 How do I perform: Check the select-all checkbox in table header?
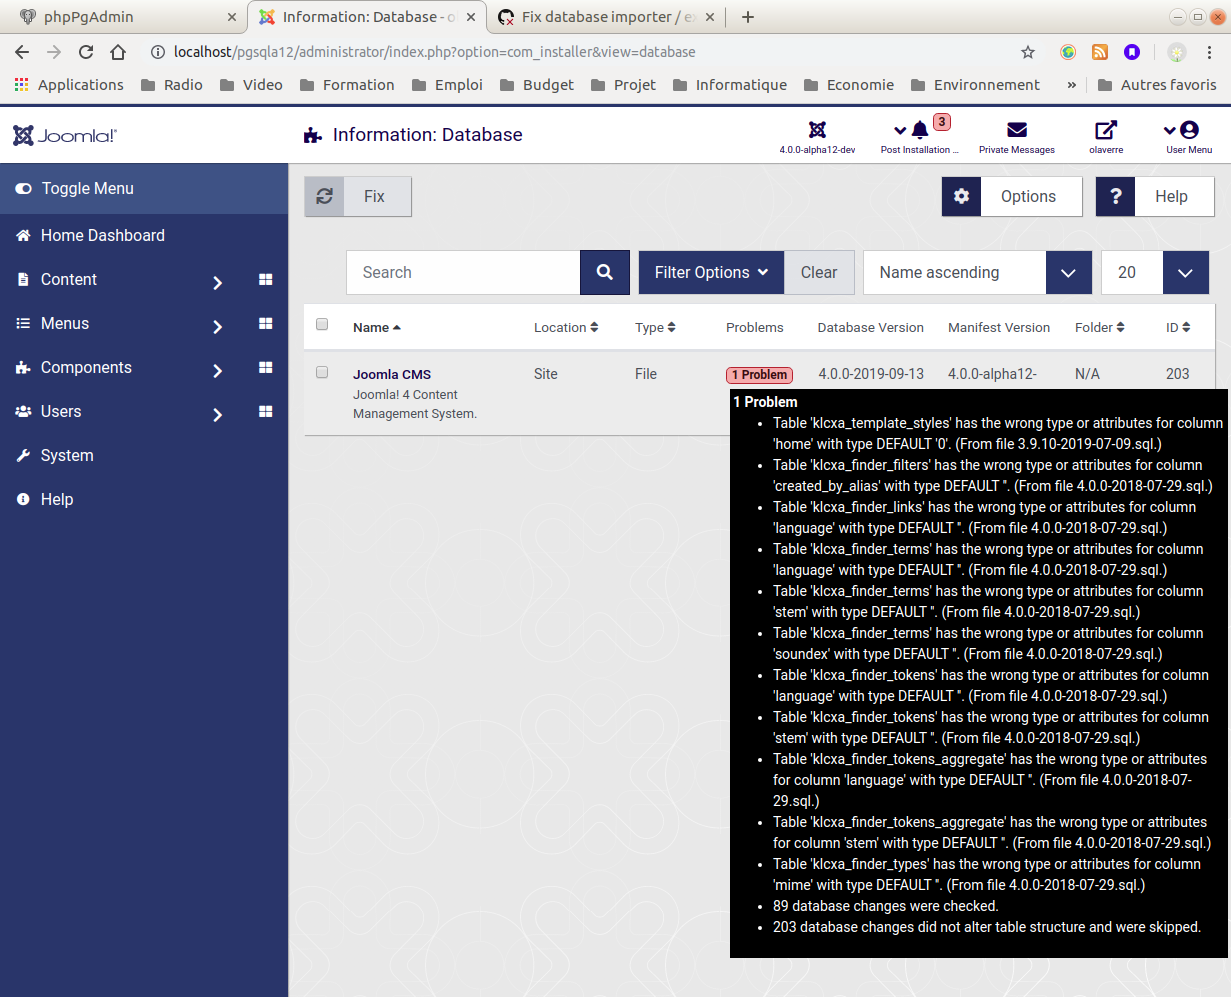click(x=322, y=324)
